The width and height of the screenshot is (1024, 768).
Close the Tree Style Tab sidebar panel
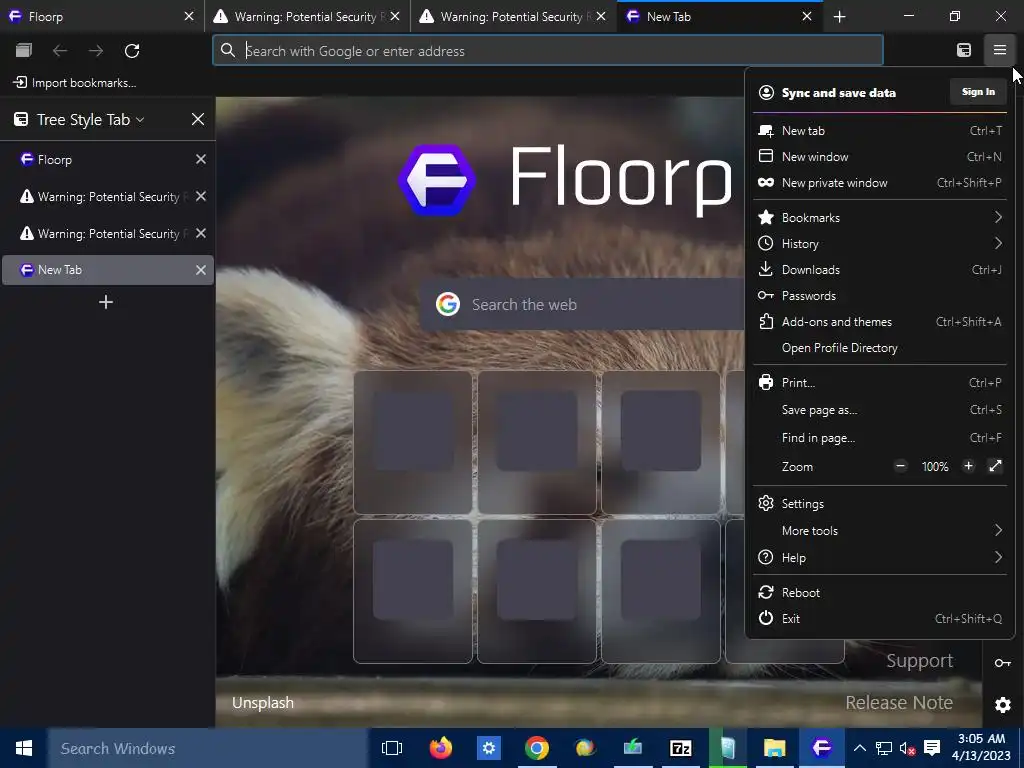point(198,120)
